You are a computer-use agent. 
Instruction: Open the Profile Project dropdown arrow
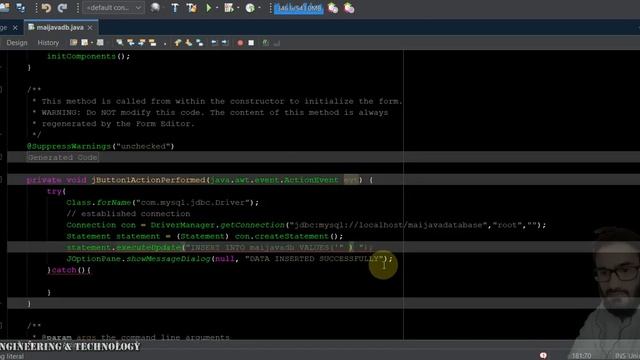[x=259, y=8]
